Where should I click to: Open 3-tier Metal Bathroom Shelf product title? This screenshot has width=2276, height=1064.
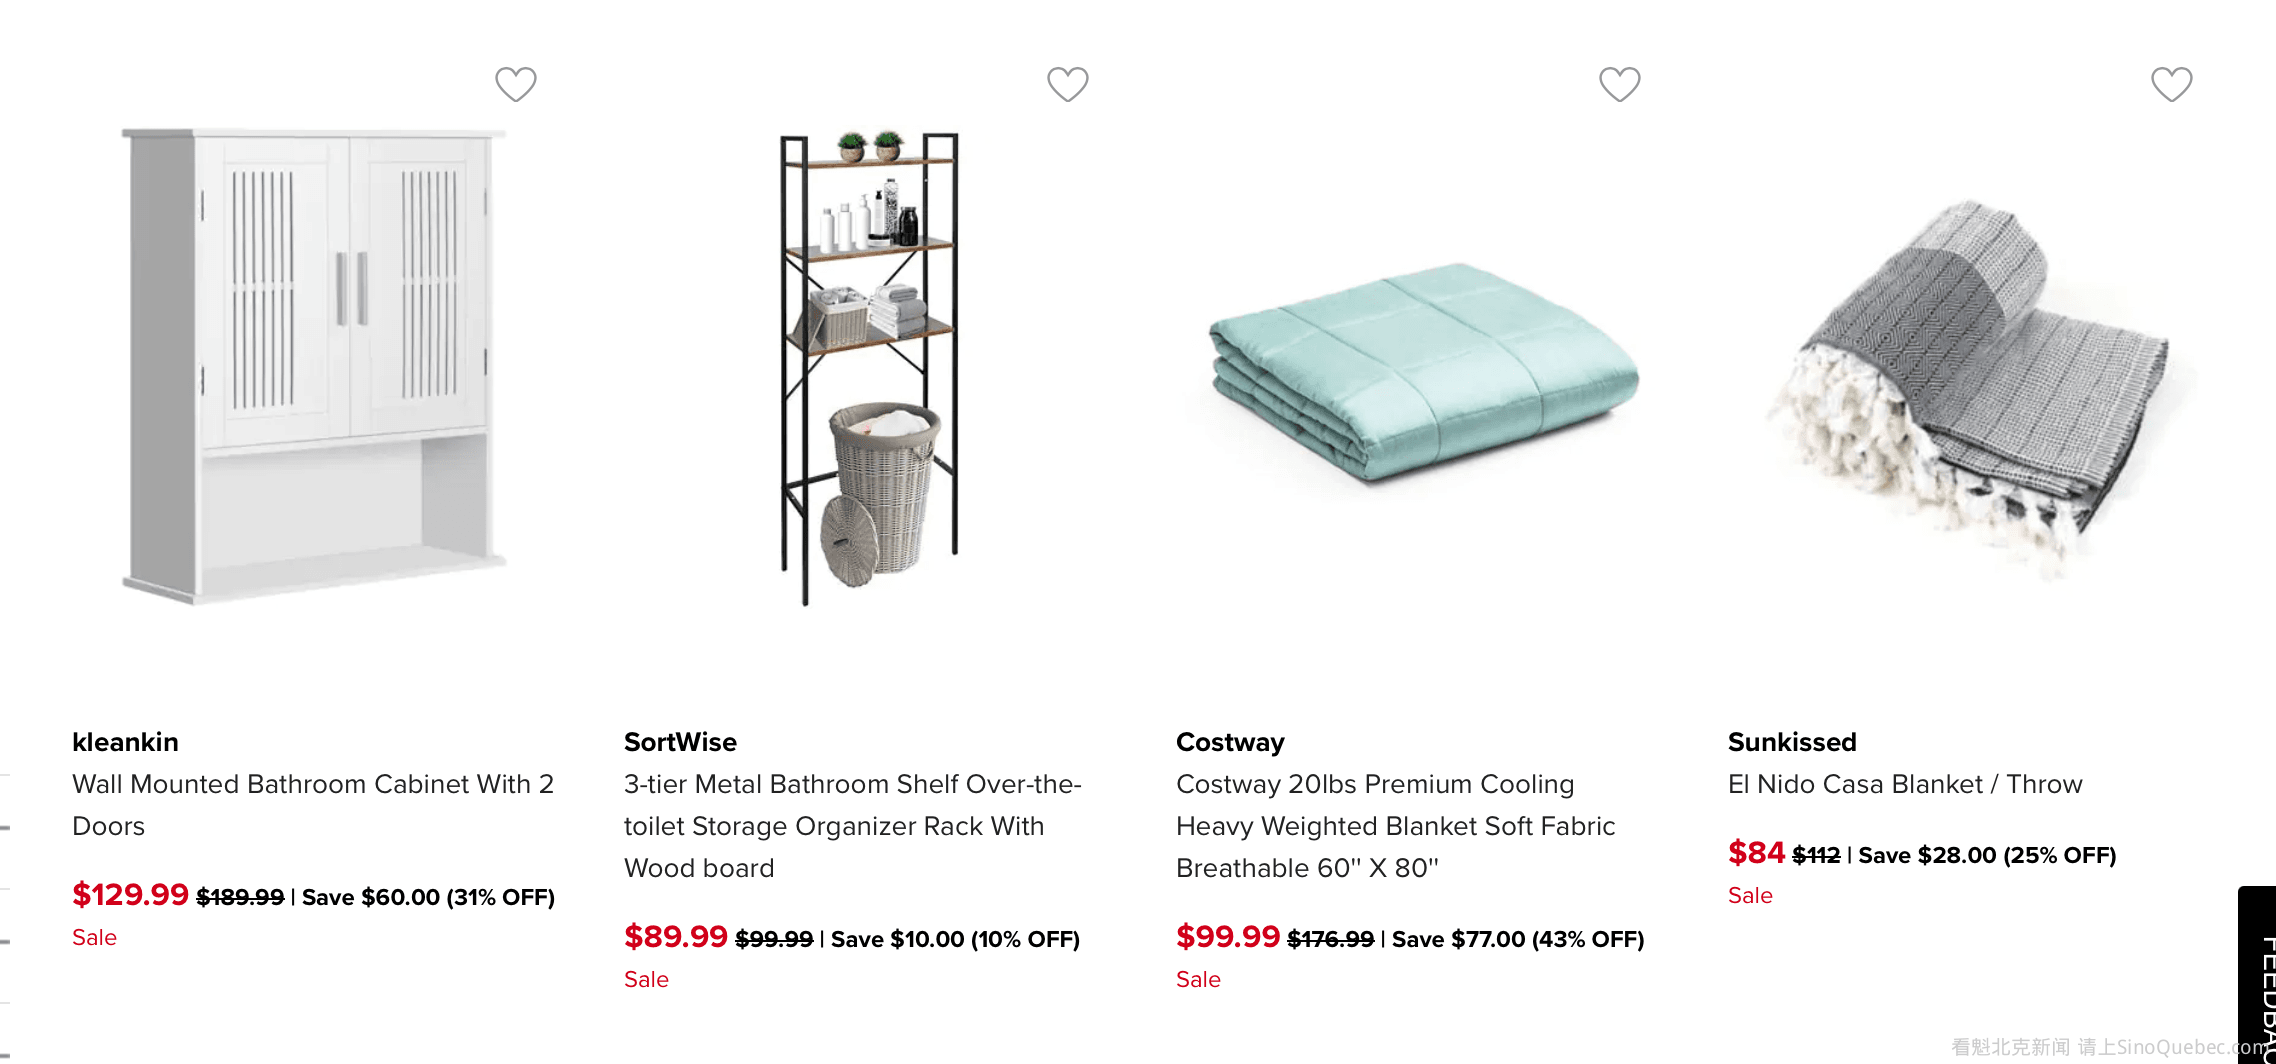click(x=852, y=826)
